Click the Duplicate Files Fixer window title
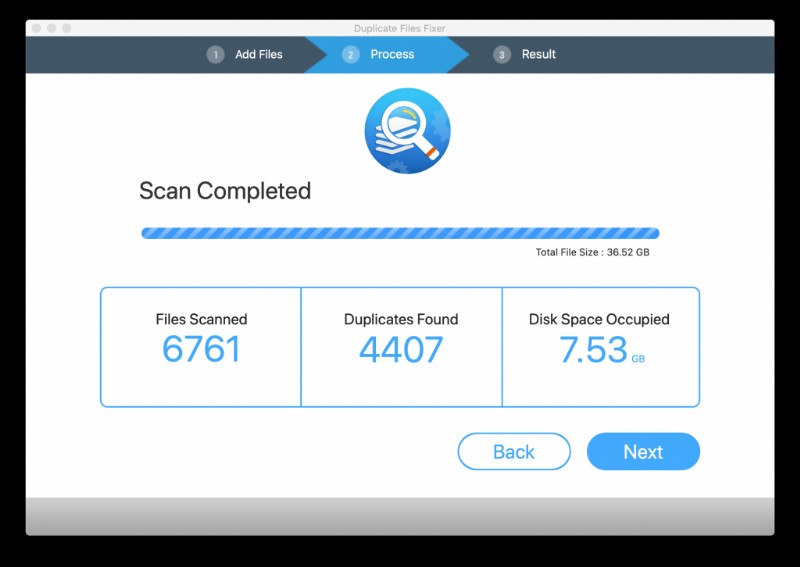The image size is (800, 567). coord(399,29)
